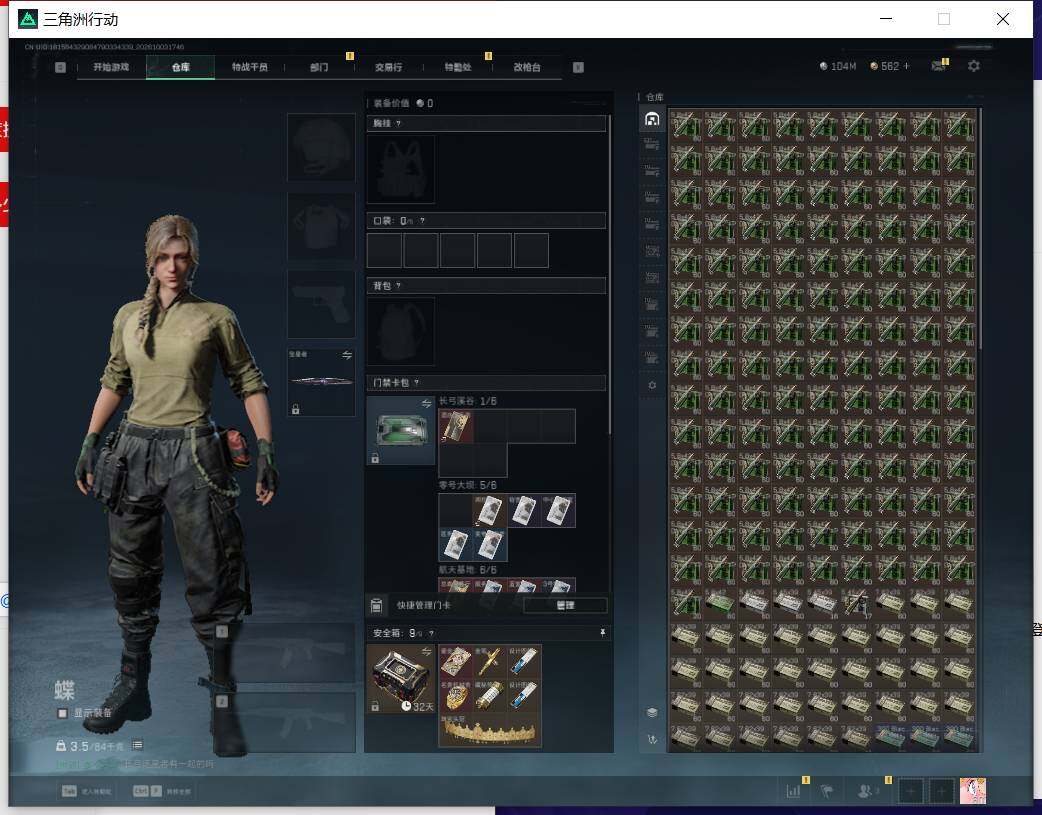This screenshot has height=815, width=1042.
Task: Click the flag icon in the bottom bar
Action: 827,791
